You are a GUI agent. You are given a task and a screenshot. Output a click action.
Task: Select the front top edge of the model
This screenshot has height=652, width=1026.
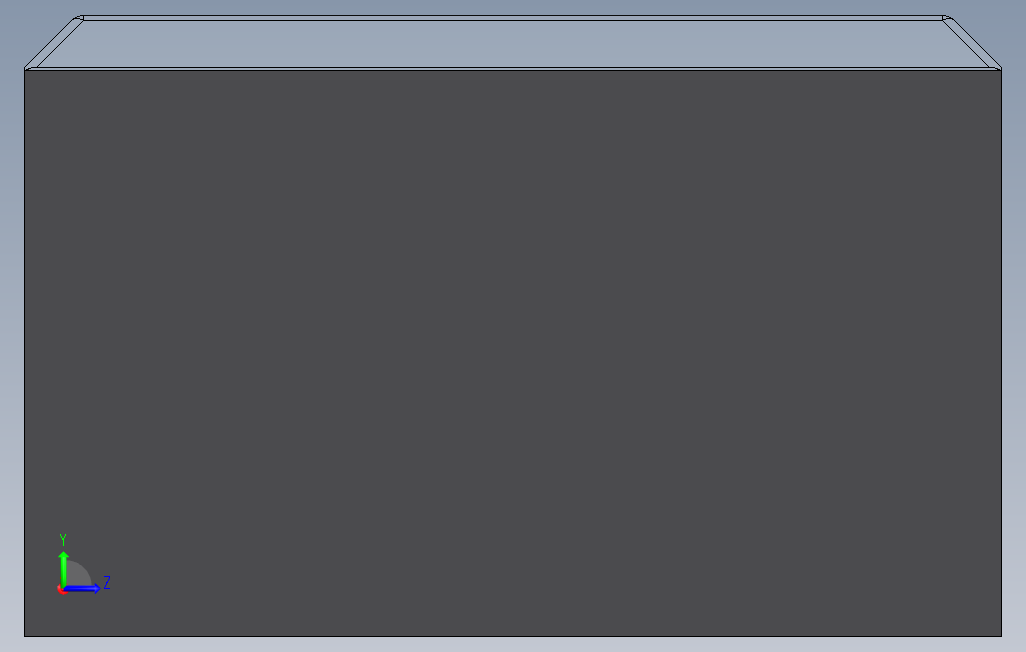pyautogui.click(x=513, y=69)
